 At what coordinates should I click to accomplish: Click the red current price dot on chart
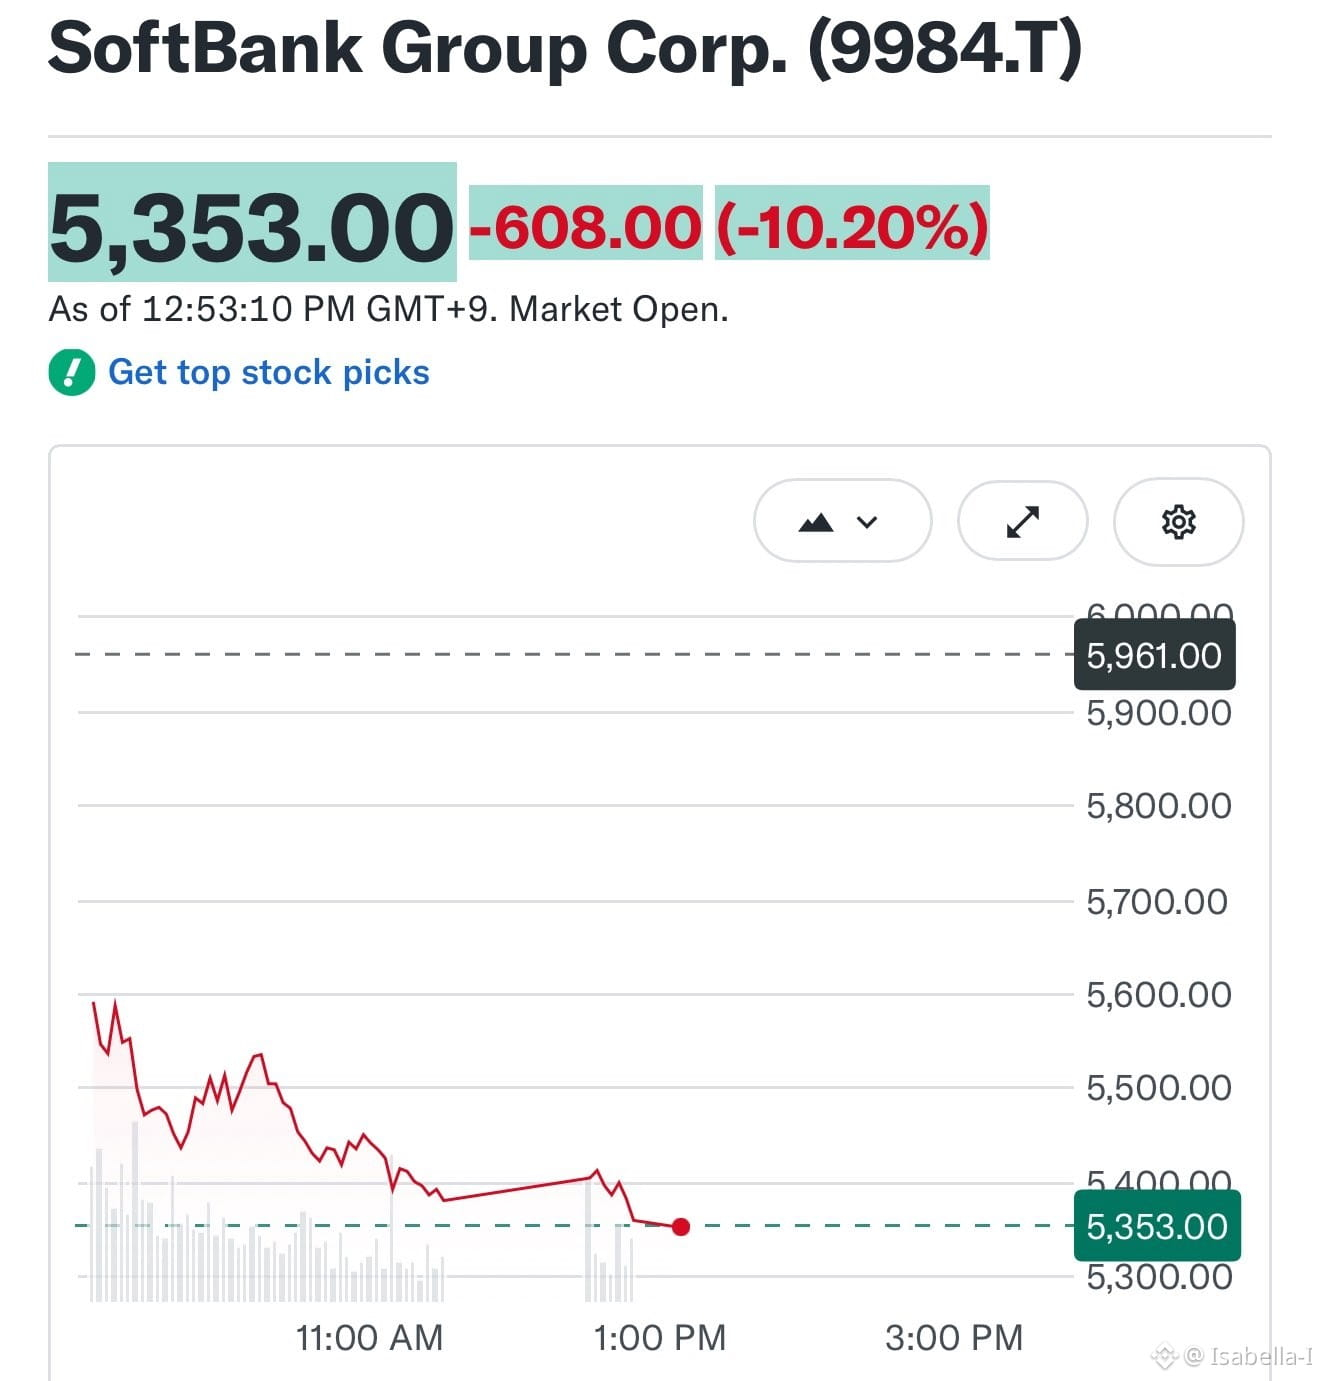click(x=681, y=1227)
